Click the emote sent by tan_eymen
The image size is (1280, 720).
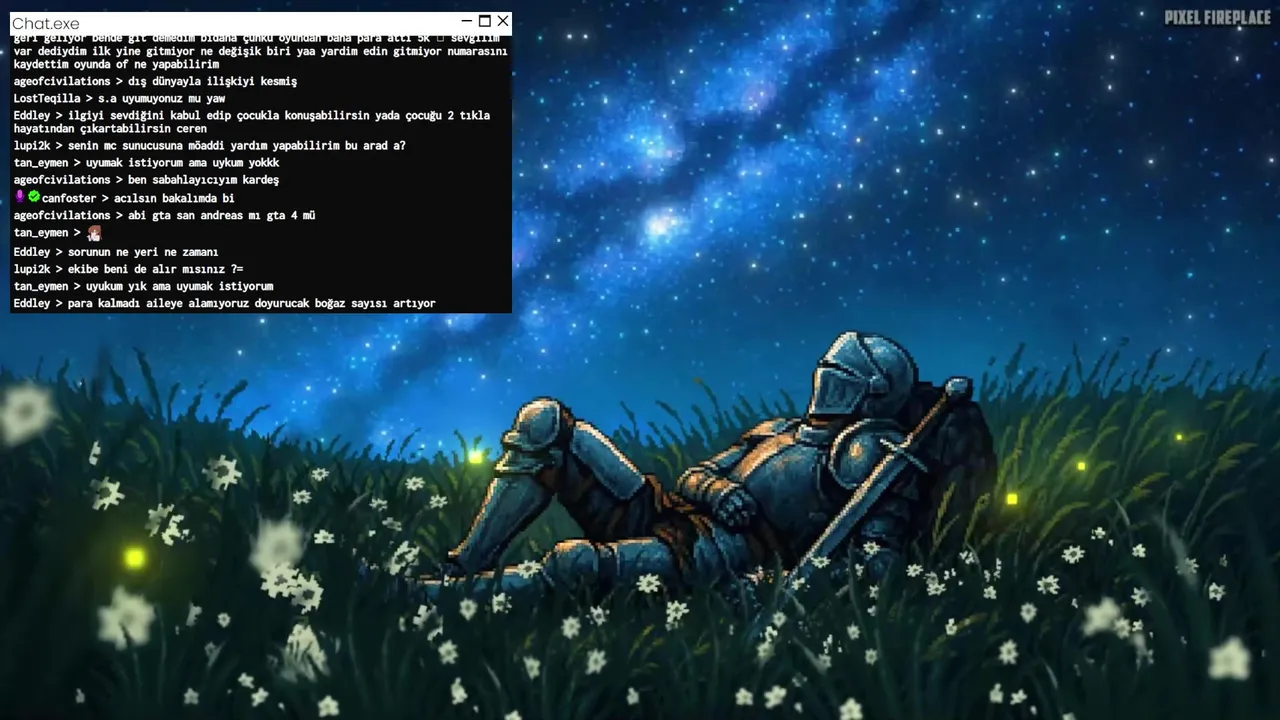coord(94,233)
